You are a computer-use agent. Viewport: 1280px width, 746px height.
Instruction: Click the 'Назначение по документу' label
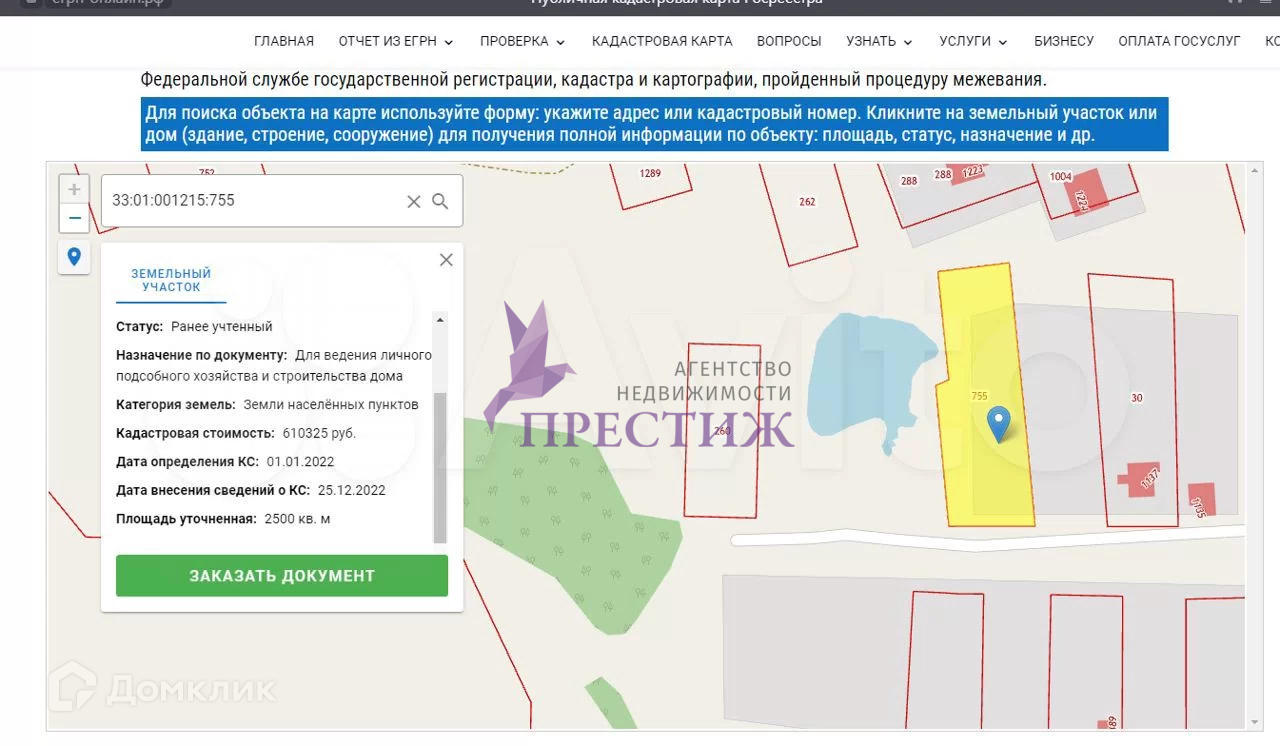(202, 355)
